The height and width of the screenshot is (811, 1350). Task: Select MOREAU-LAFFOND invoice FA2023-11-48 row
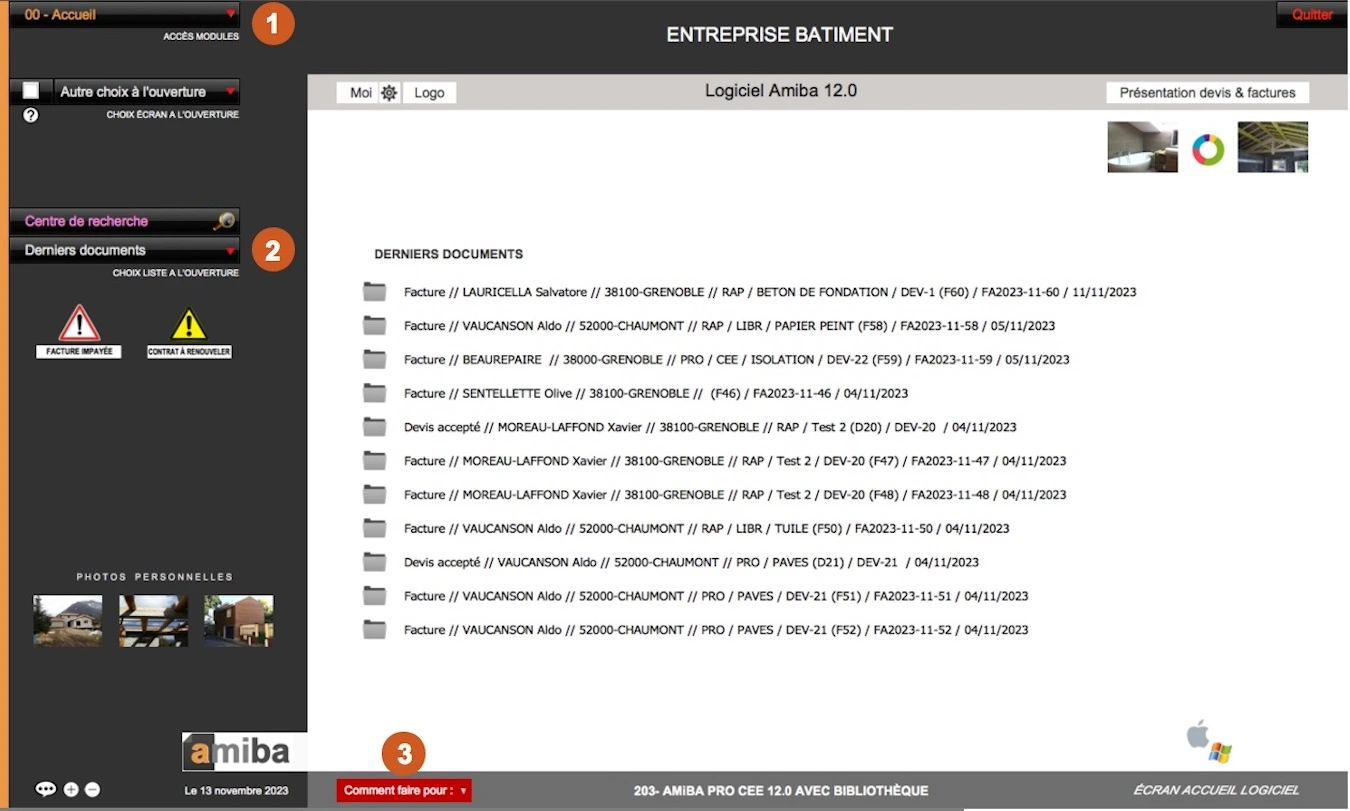pos(735,495)
